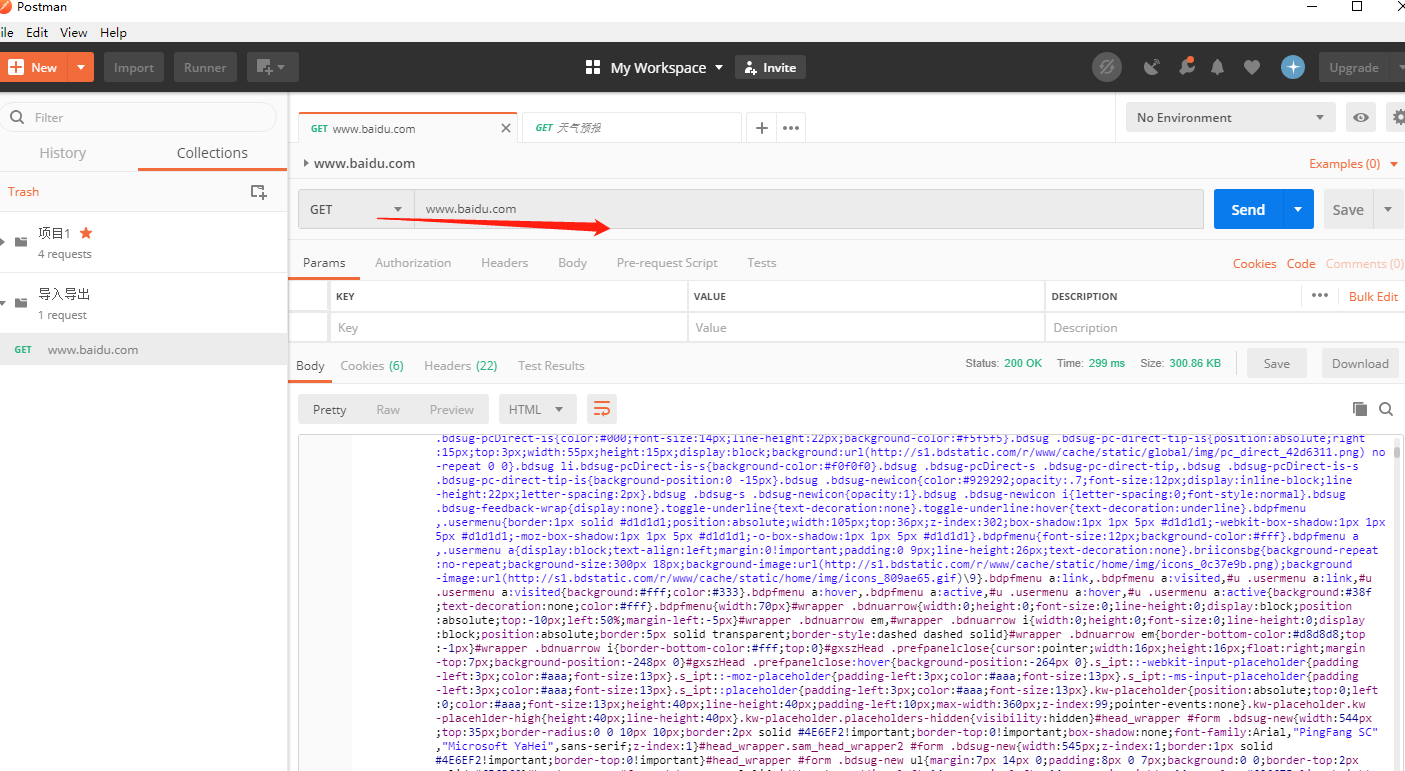Open notifications bell icon
Screen dimensions: 1405x771
coord(1218,67)
